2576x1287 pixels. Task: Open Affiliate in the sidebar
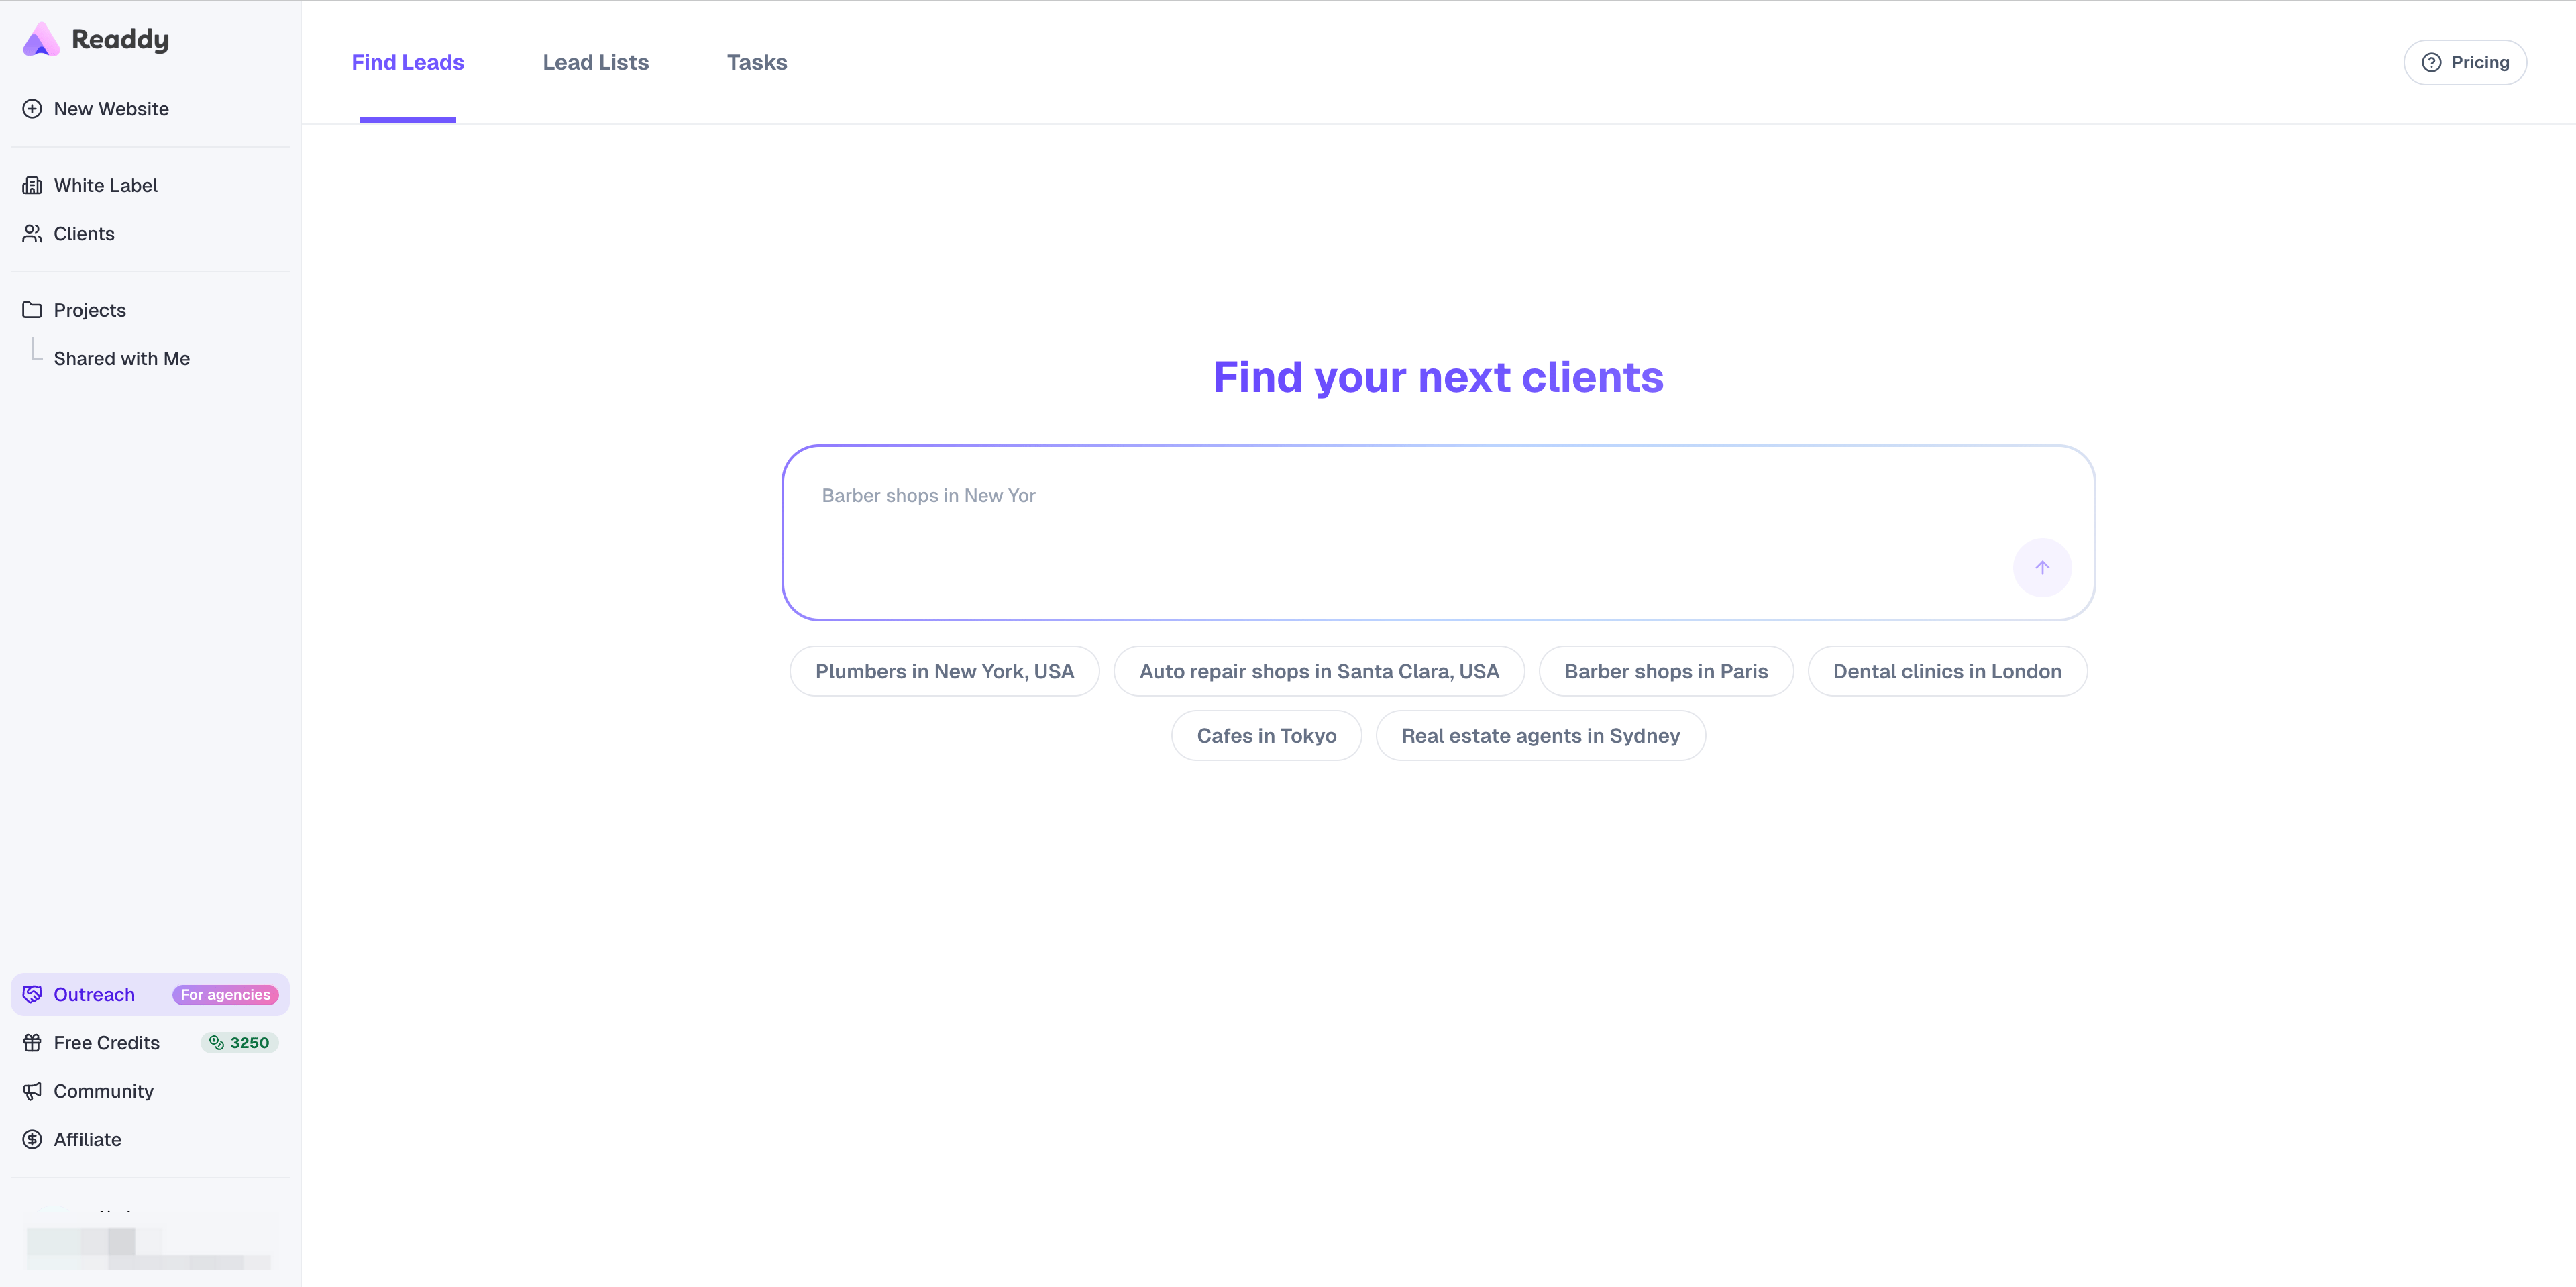(x=150, y=1139)
